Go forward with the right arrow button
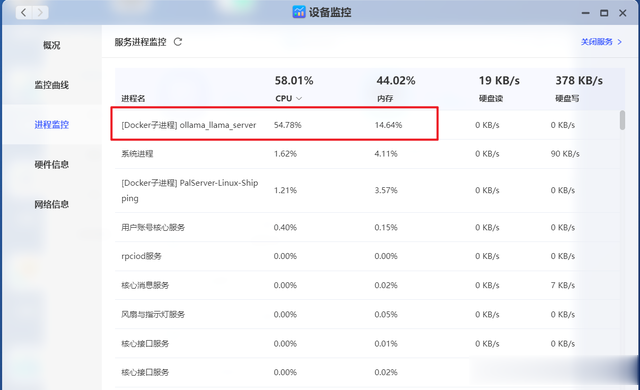This screenshot has width=640, height=390. 40,13
